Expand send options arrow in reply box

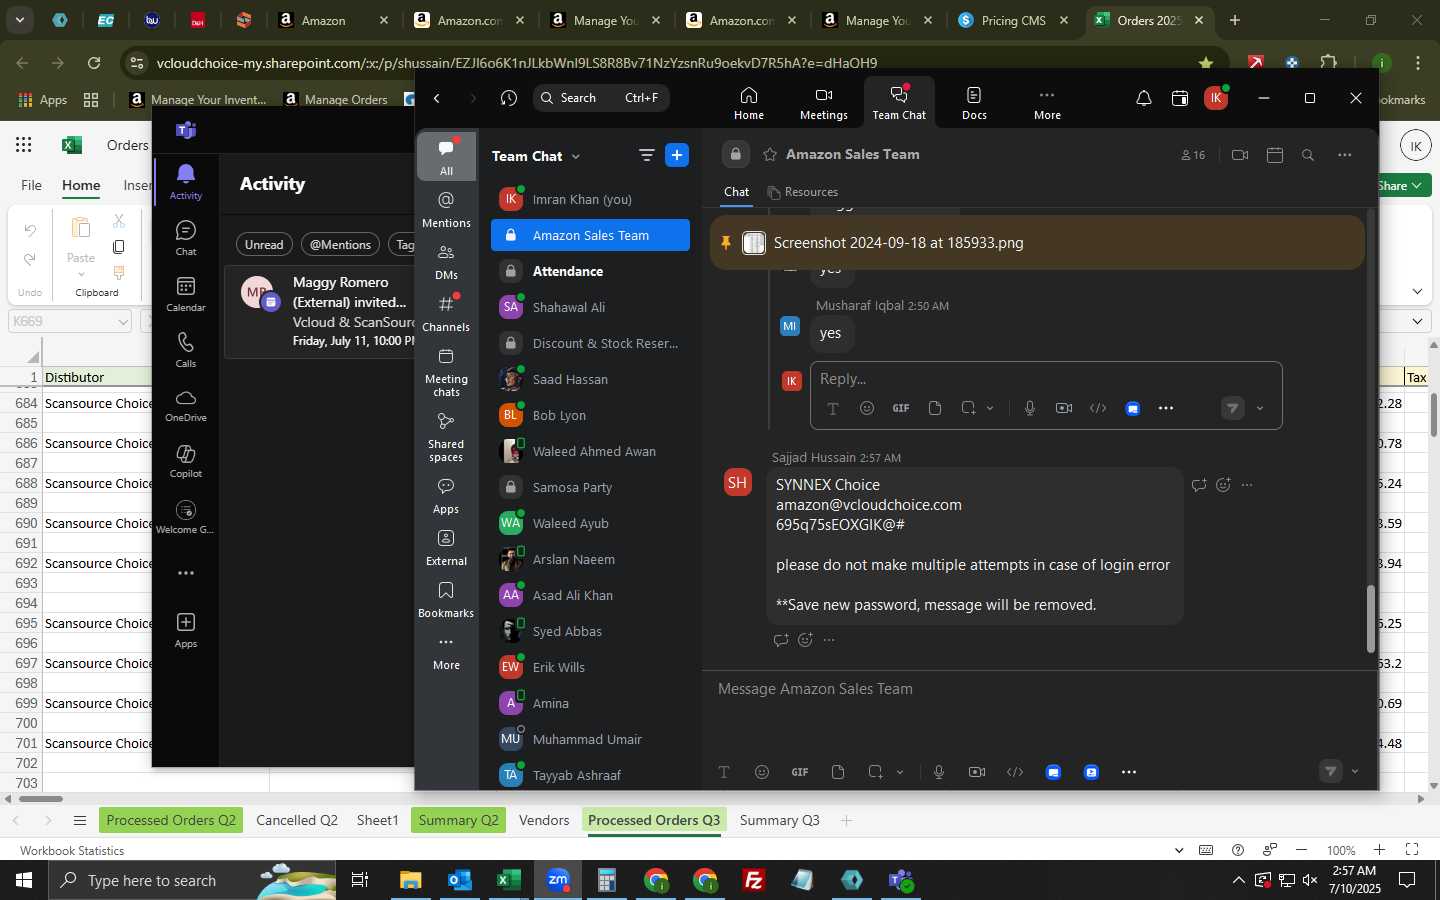click(x=1260, y=408)
